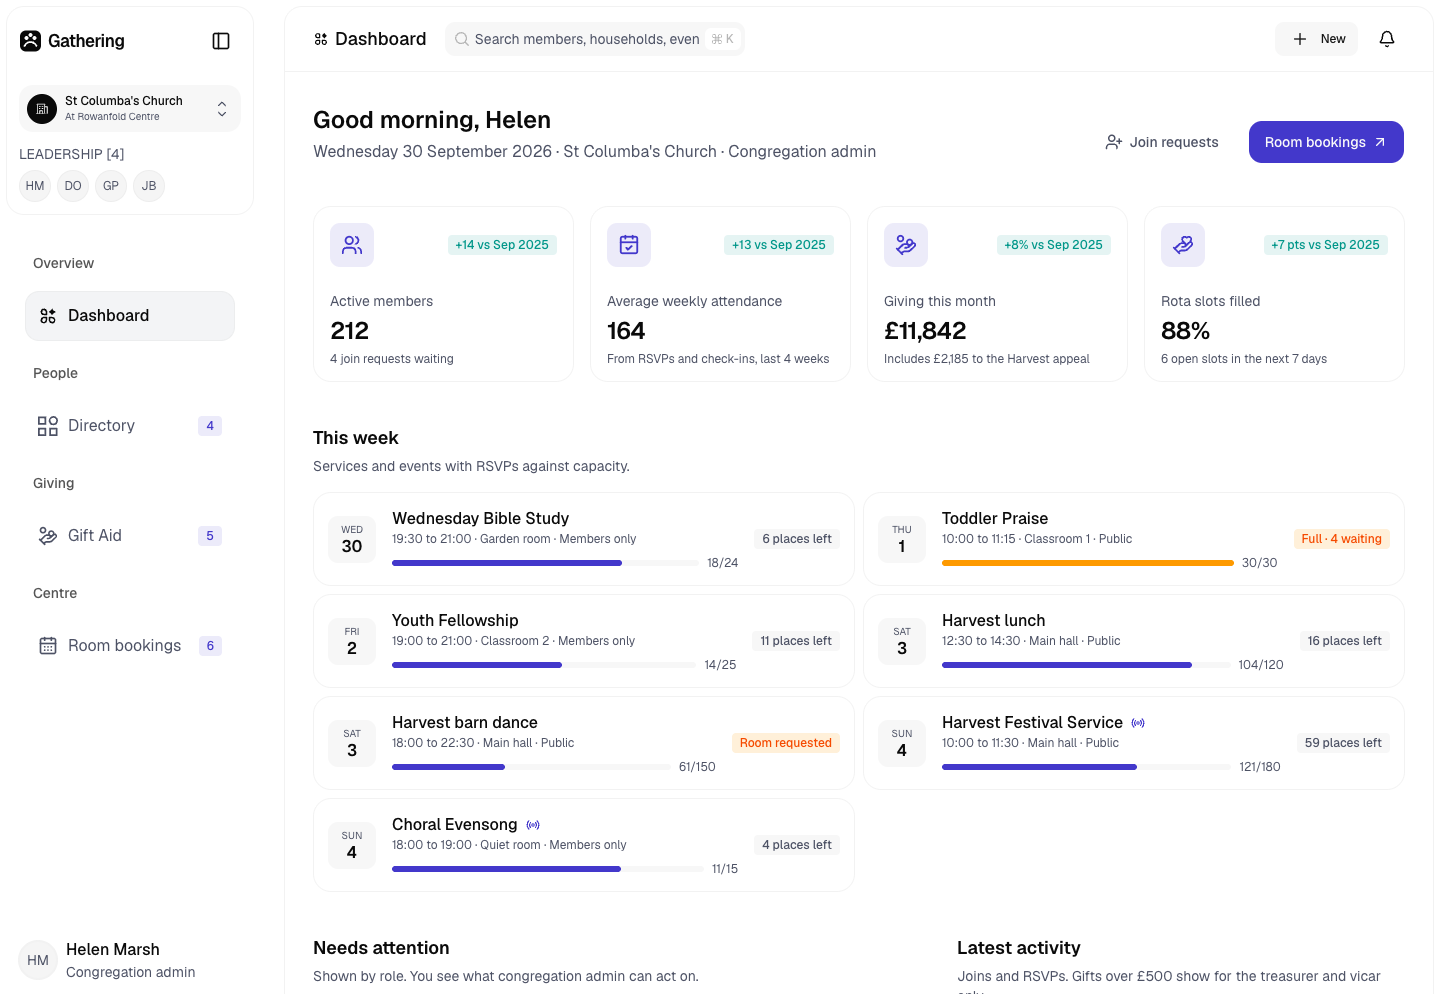Click the Dashboard grid icon in header

tap(321, 39)
